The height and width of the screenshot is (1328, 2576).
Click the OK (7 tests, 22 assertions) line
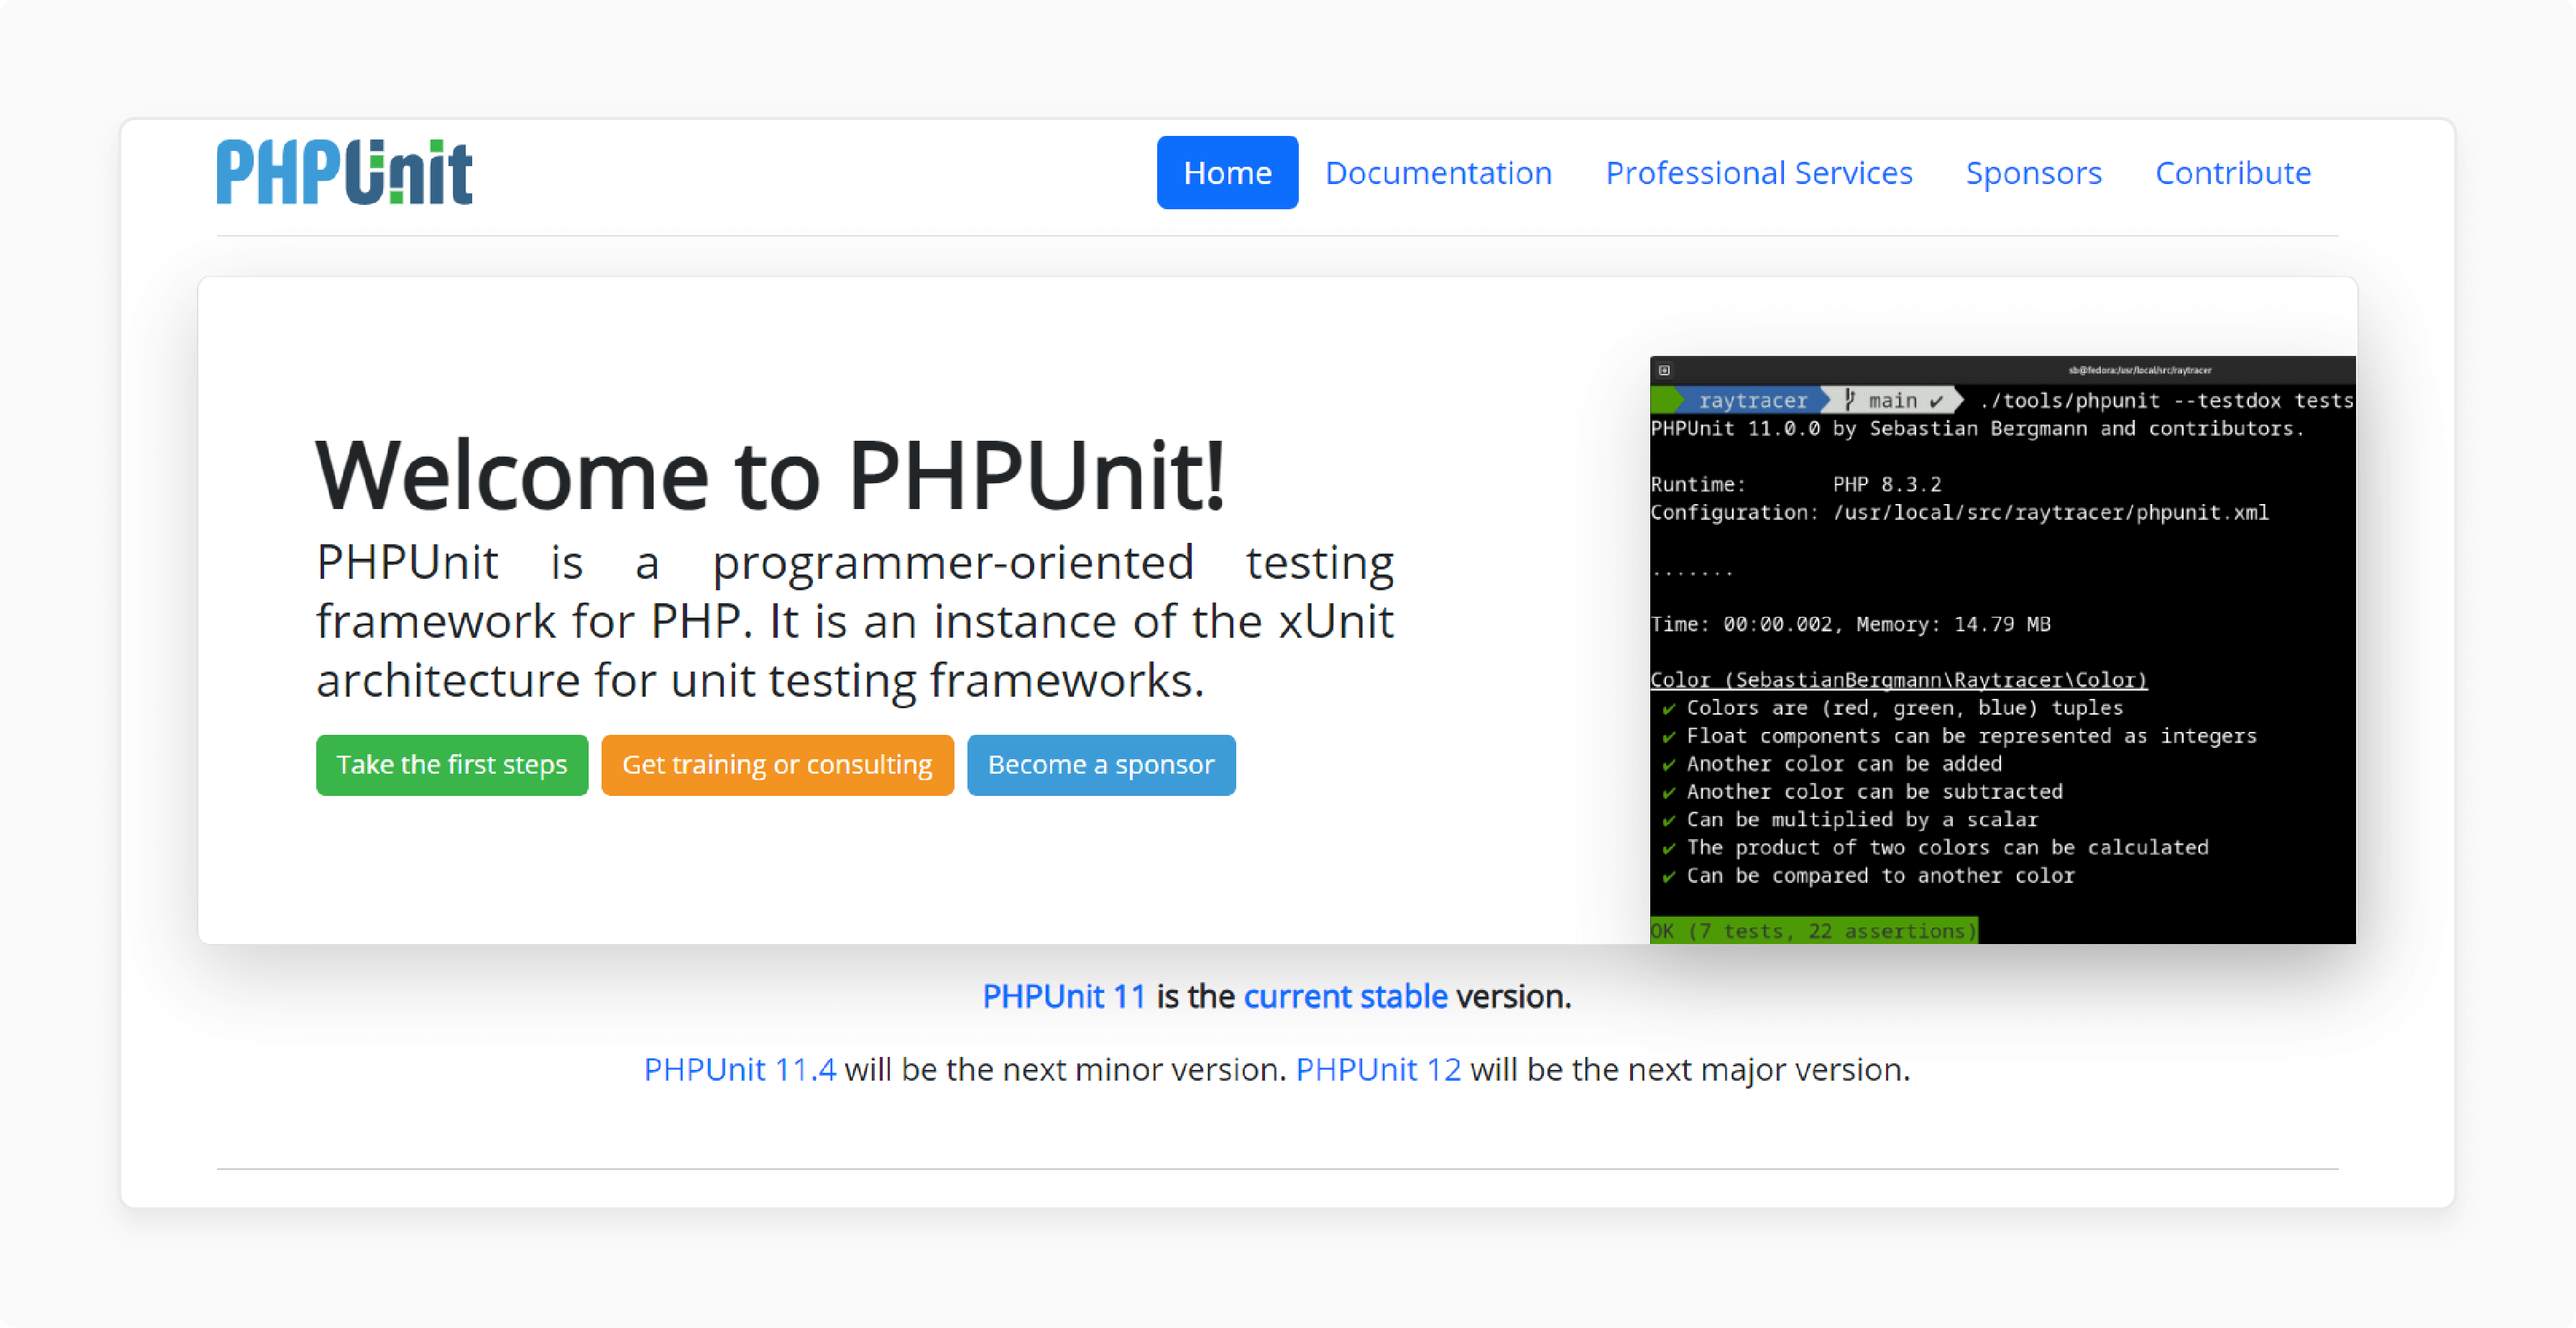point(1813,931)
